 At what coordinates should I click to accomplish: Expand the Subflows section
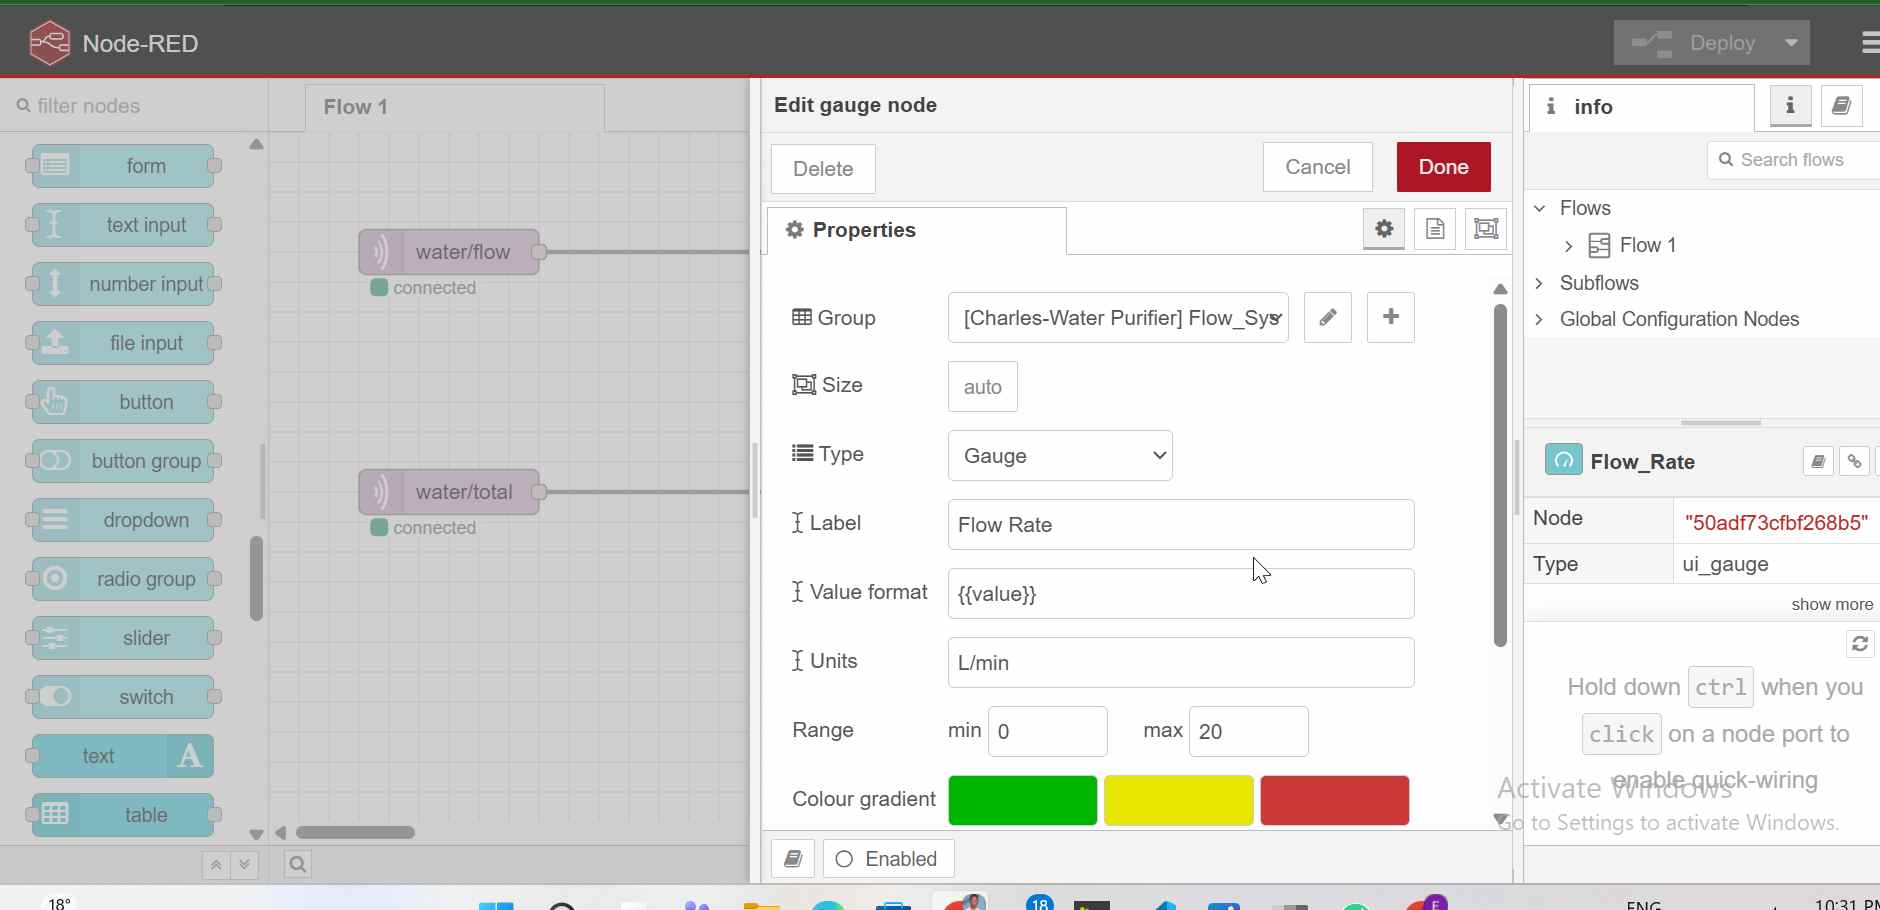click(1540, 283)
